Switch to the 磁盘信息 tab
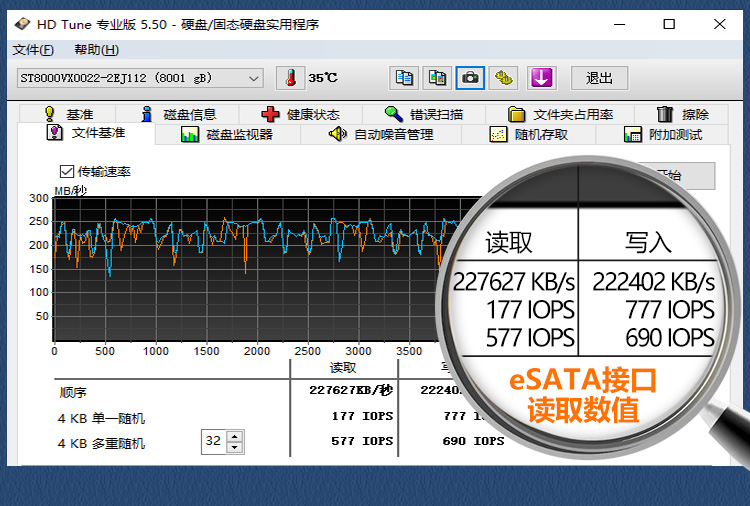The width and height of the screenshot is (750, 506). point(178,114)
